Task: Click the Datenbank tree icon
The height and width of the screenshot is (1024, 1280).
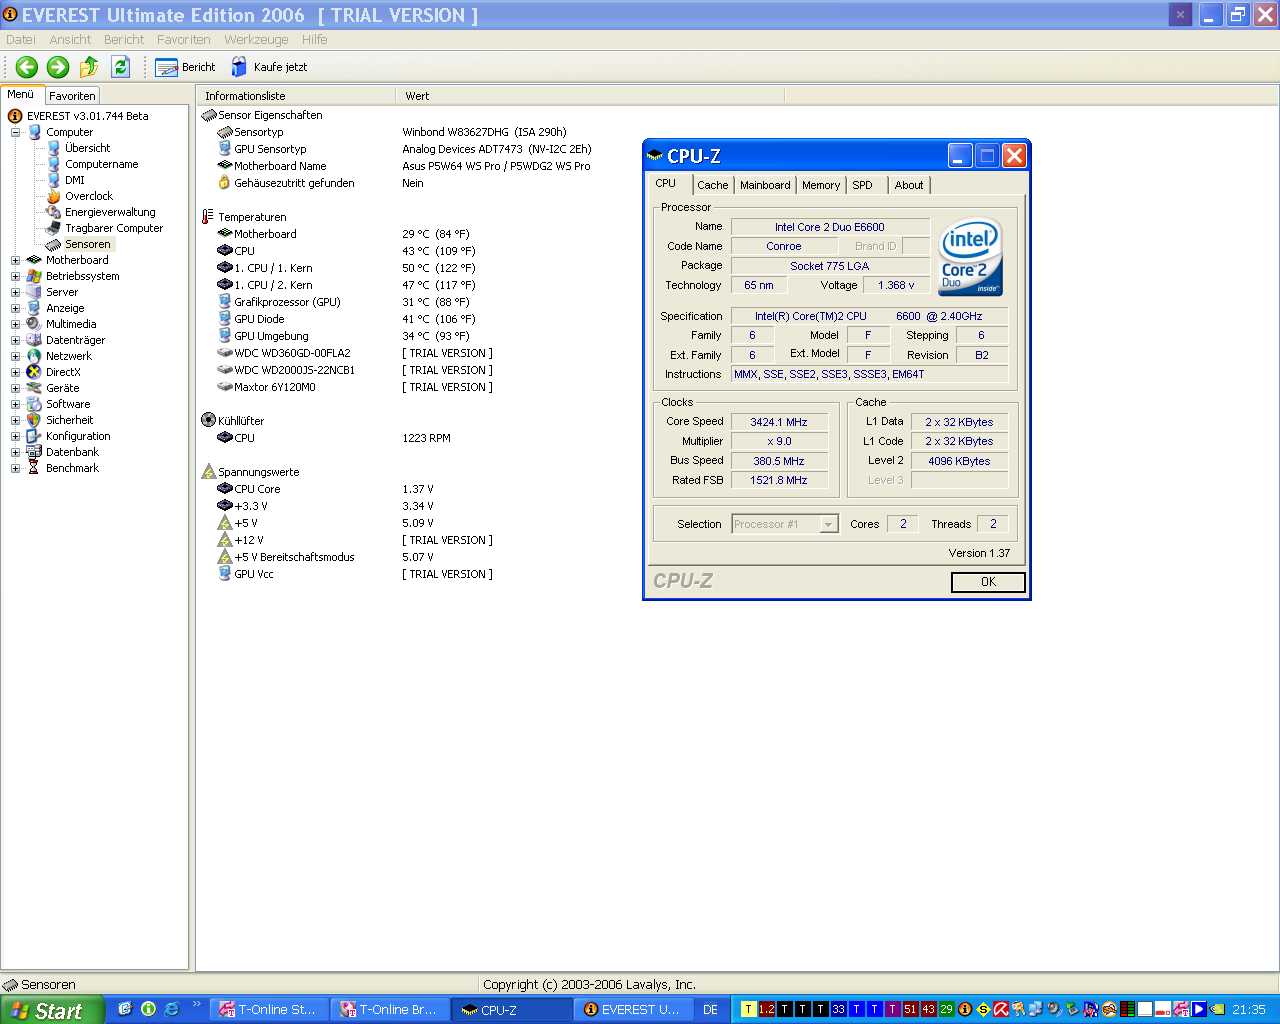Action: point(34,452)
